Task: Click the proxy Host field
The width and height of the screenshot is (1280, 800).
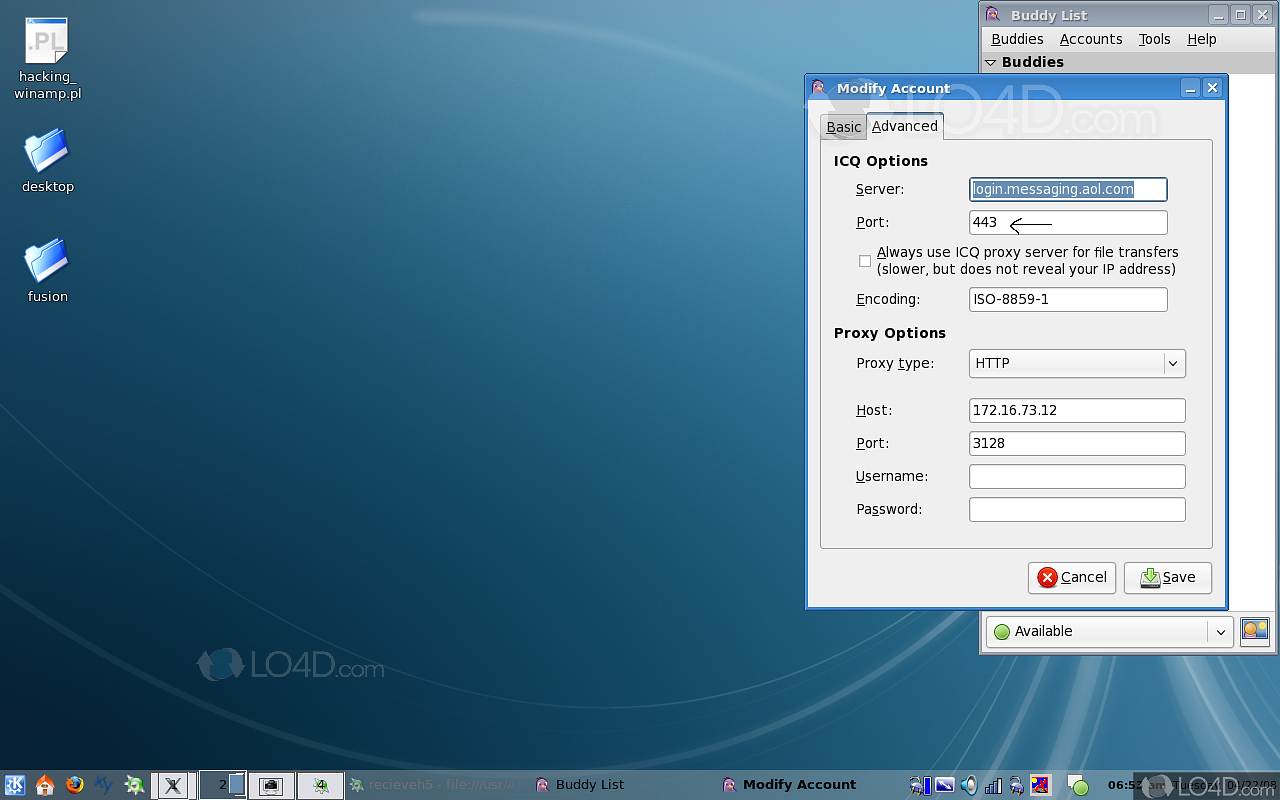Action: coord(1077,410)
